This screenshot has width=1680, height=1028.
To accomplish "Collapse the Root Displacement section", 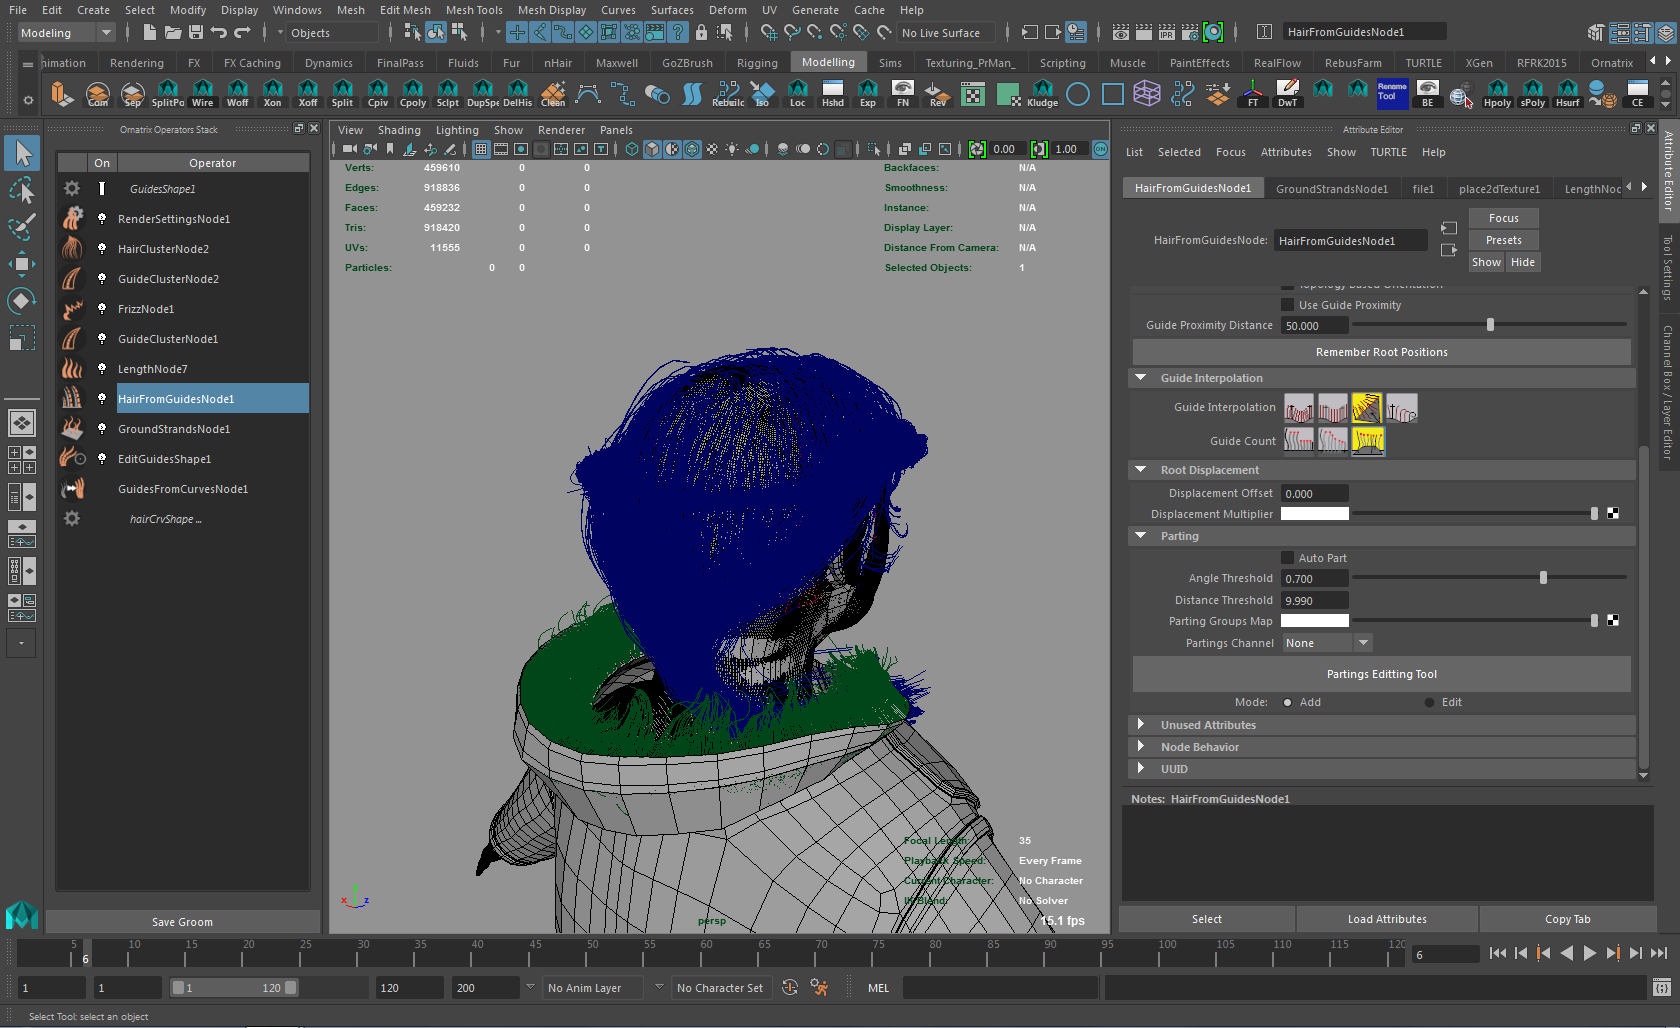I will [x=1141, y=470].
